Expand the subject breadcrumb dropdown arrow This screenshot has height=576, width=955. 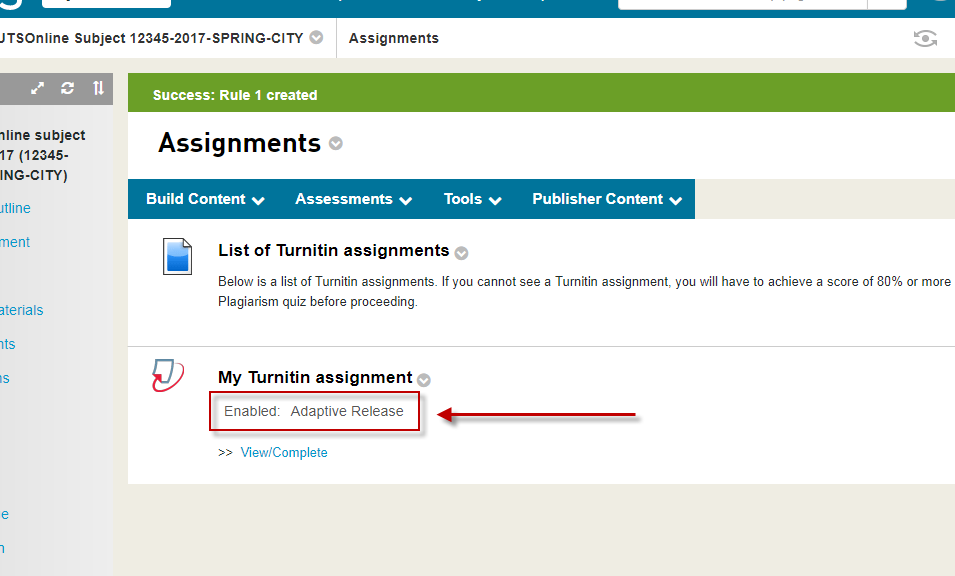(316, 38)
